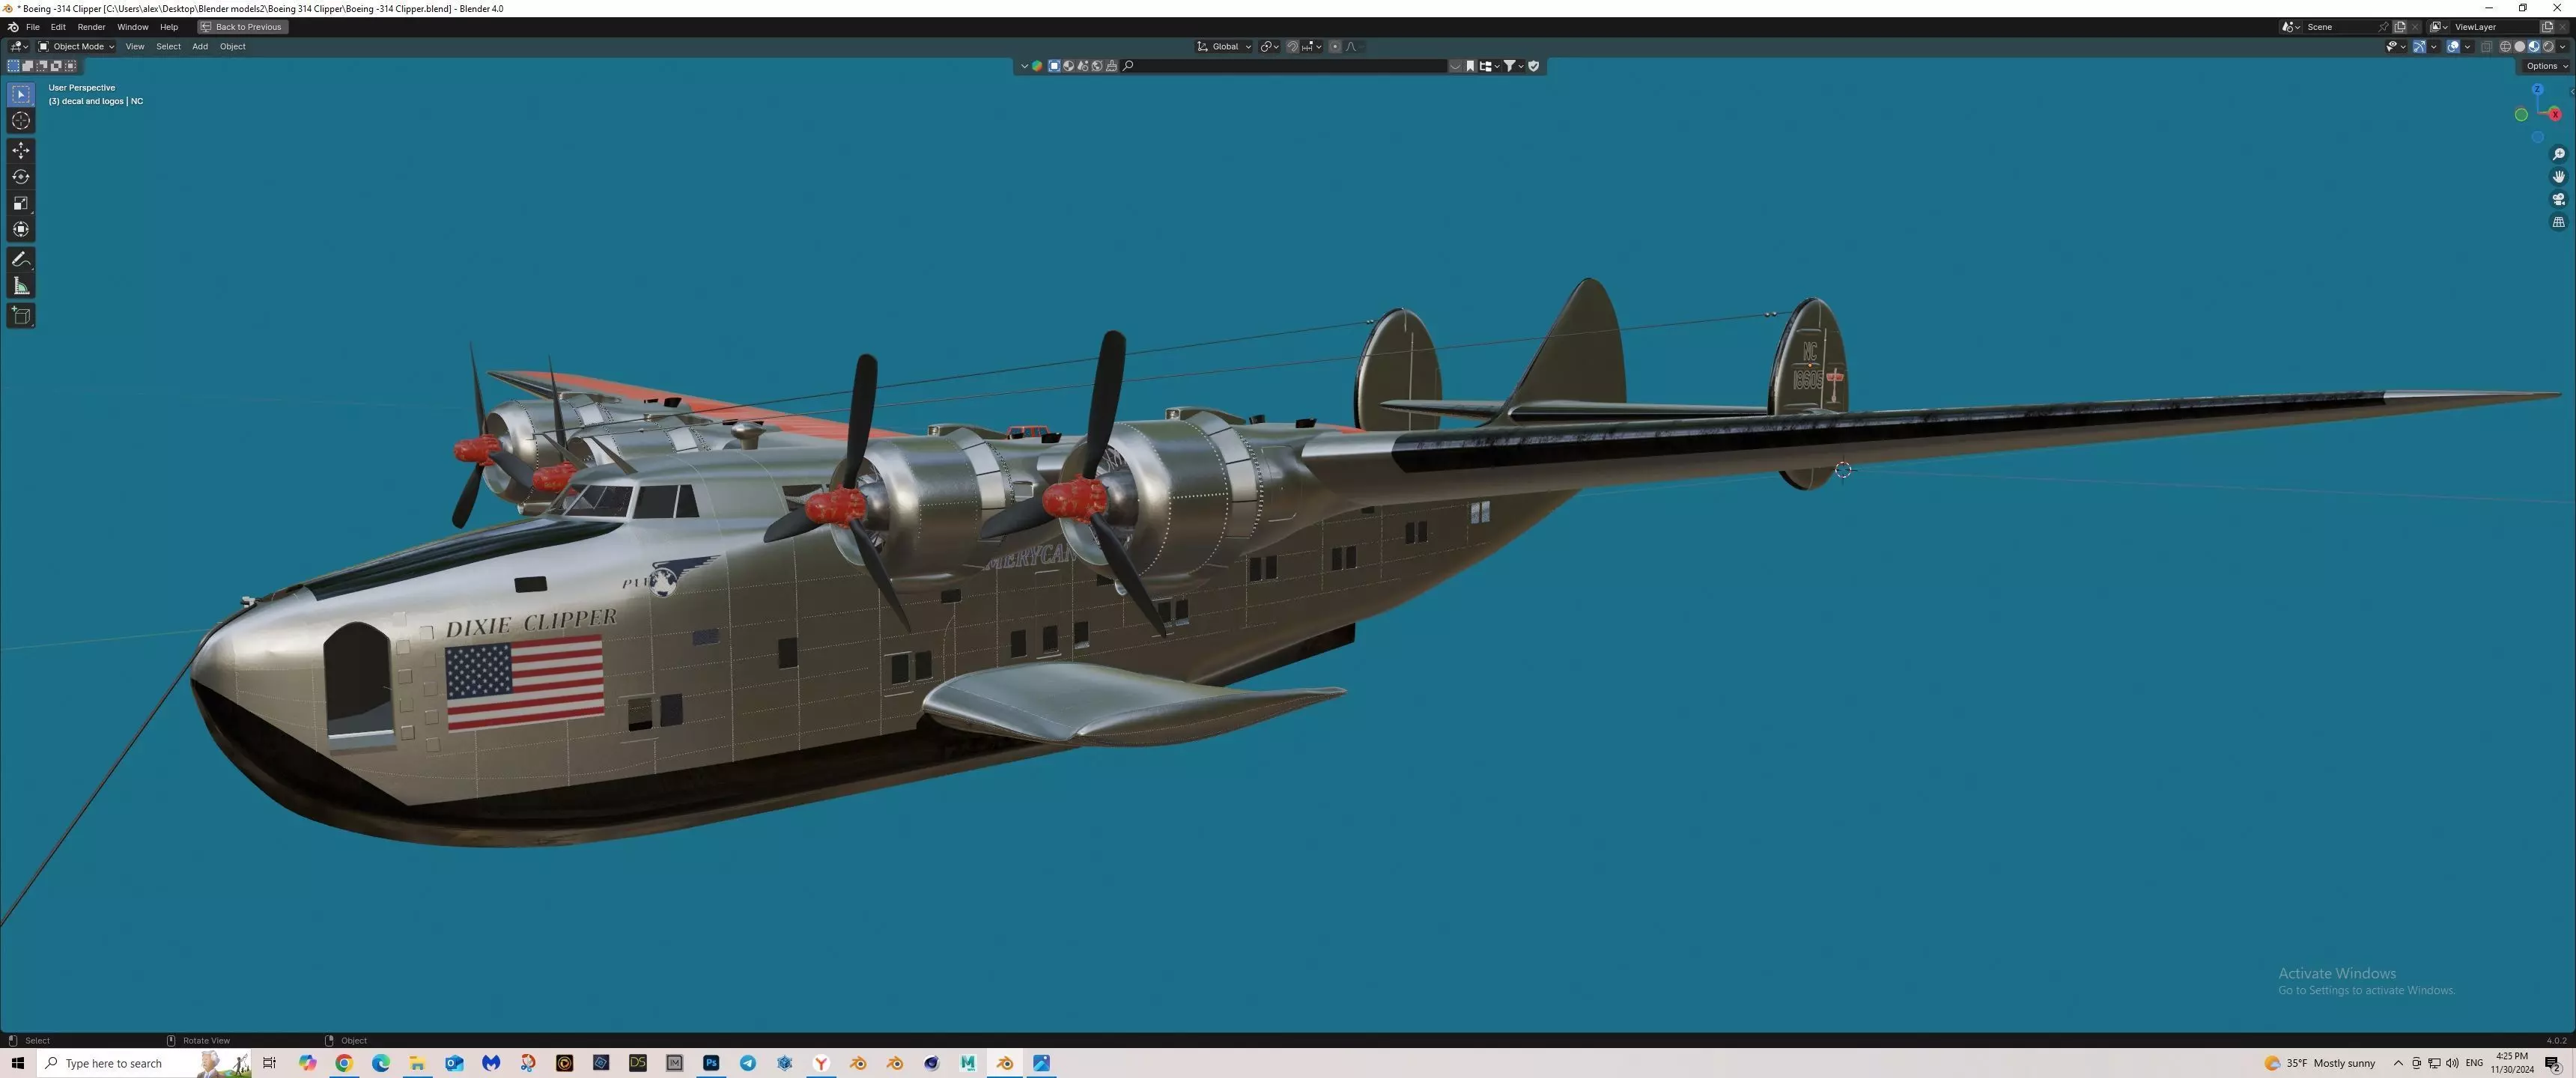Click the scene pin icon

2383,27
